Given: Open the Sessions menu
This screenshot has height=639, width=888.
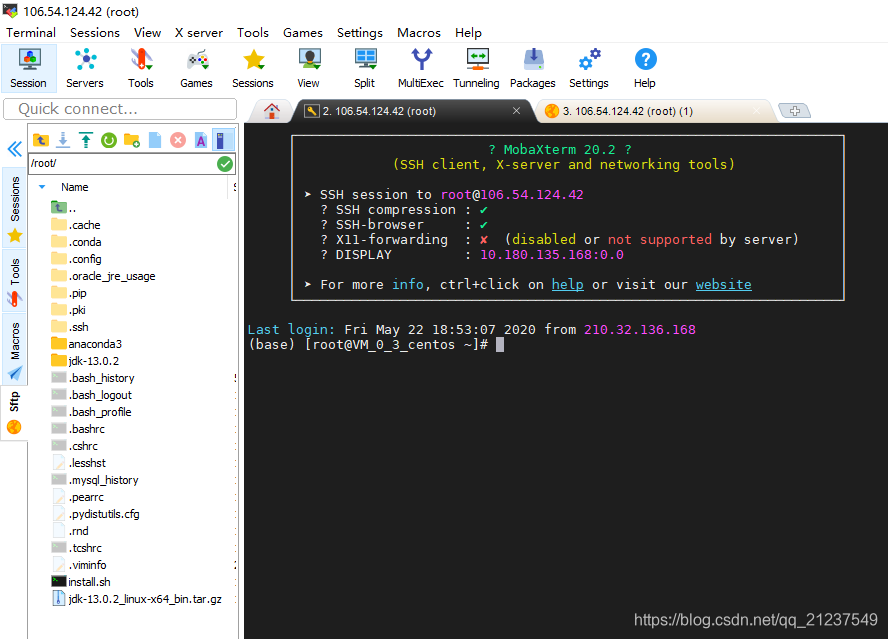Looking at the screenshot, I should tap(95, 33).
